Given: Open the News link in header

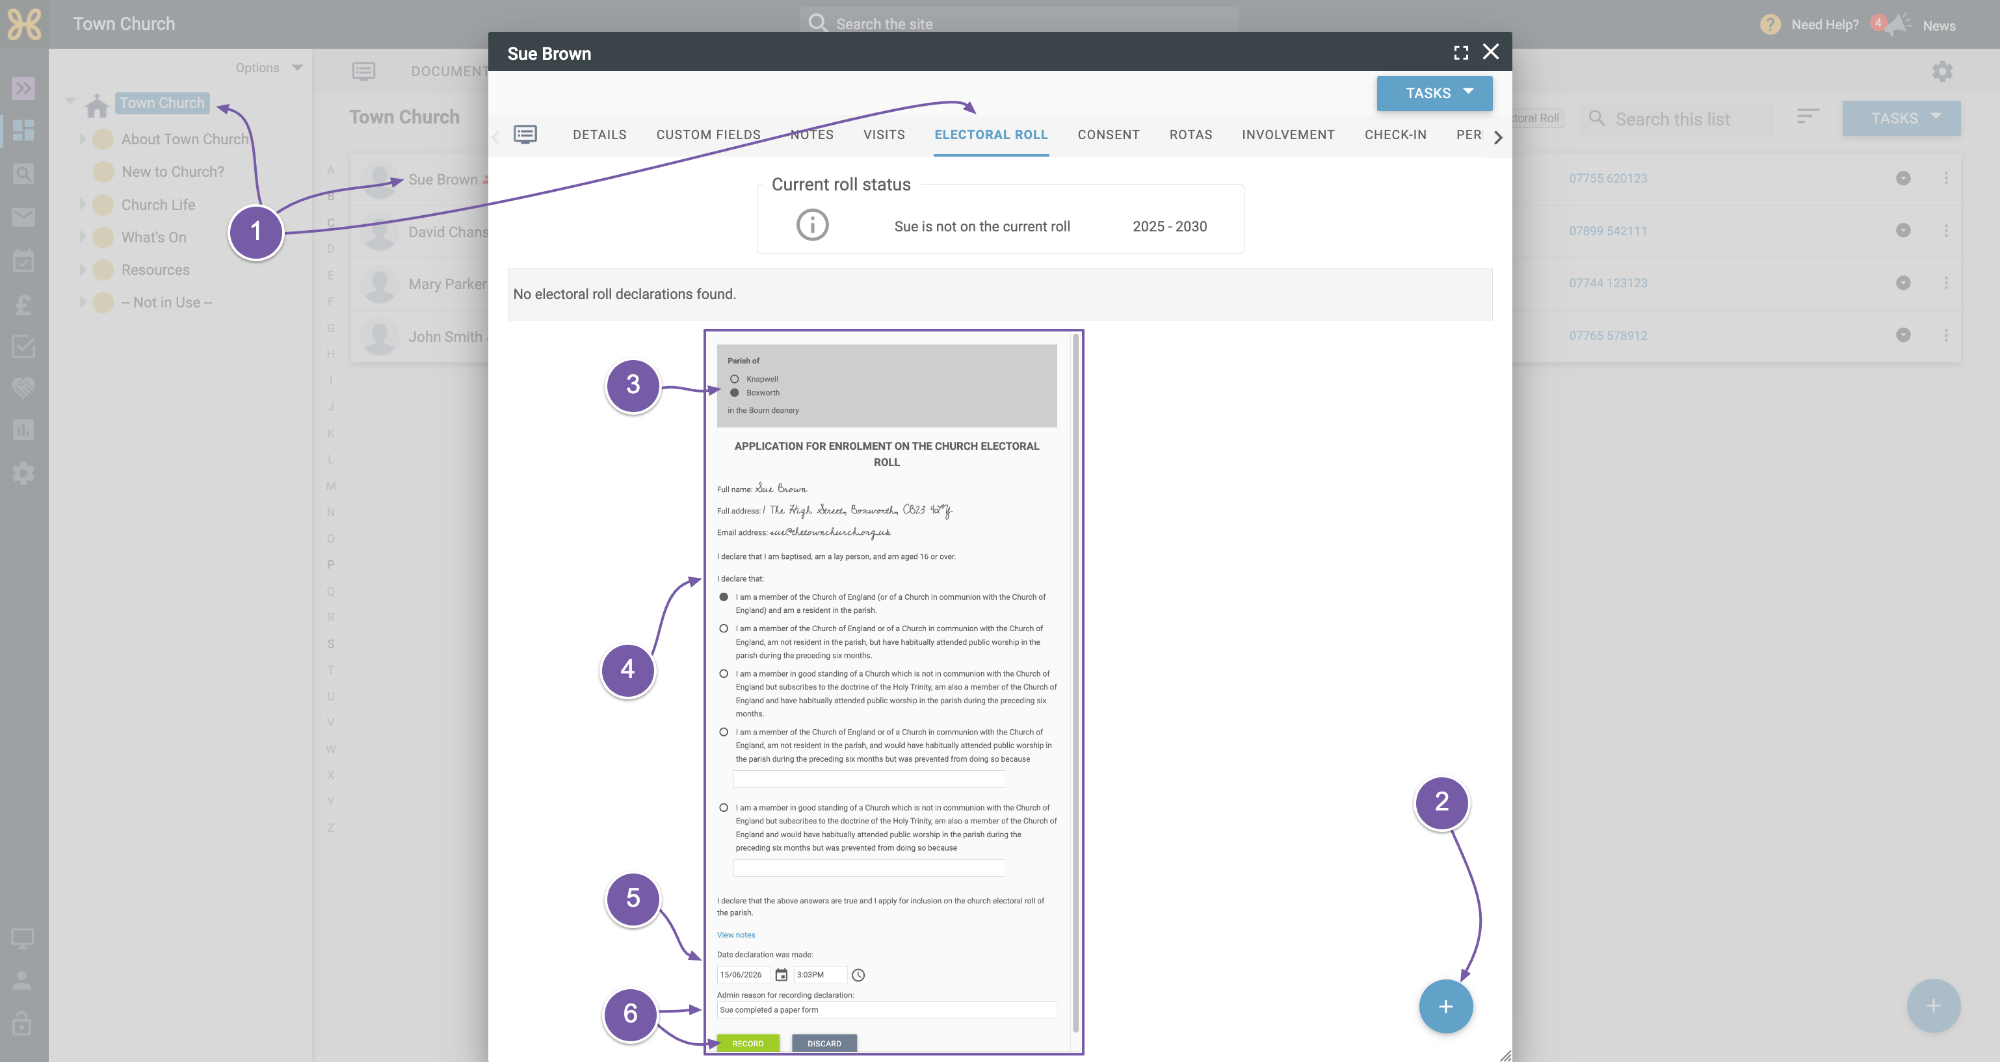Looking at the screenshot, I should (x=1938, y=26).
